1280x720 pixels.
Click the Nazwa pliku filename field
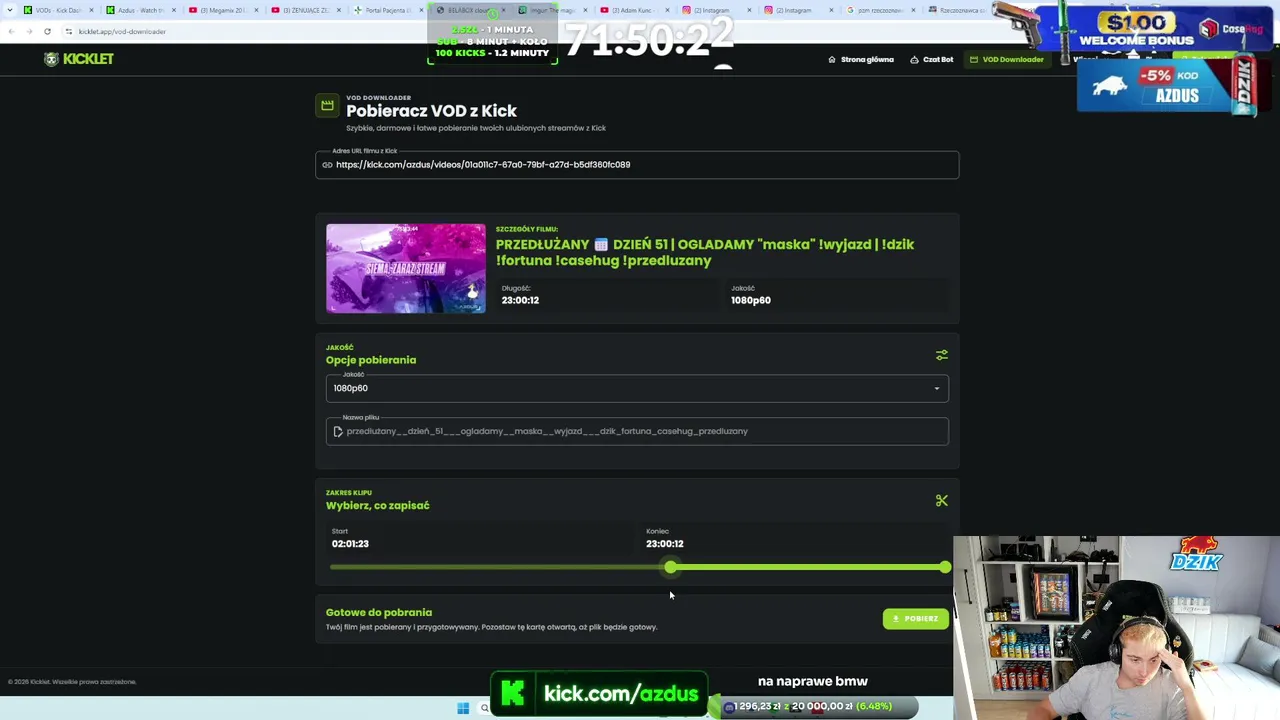(637, 431)
